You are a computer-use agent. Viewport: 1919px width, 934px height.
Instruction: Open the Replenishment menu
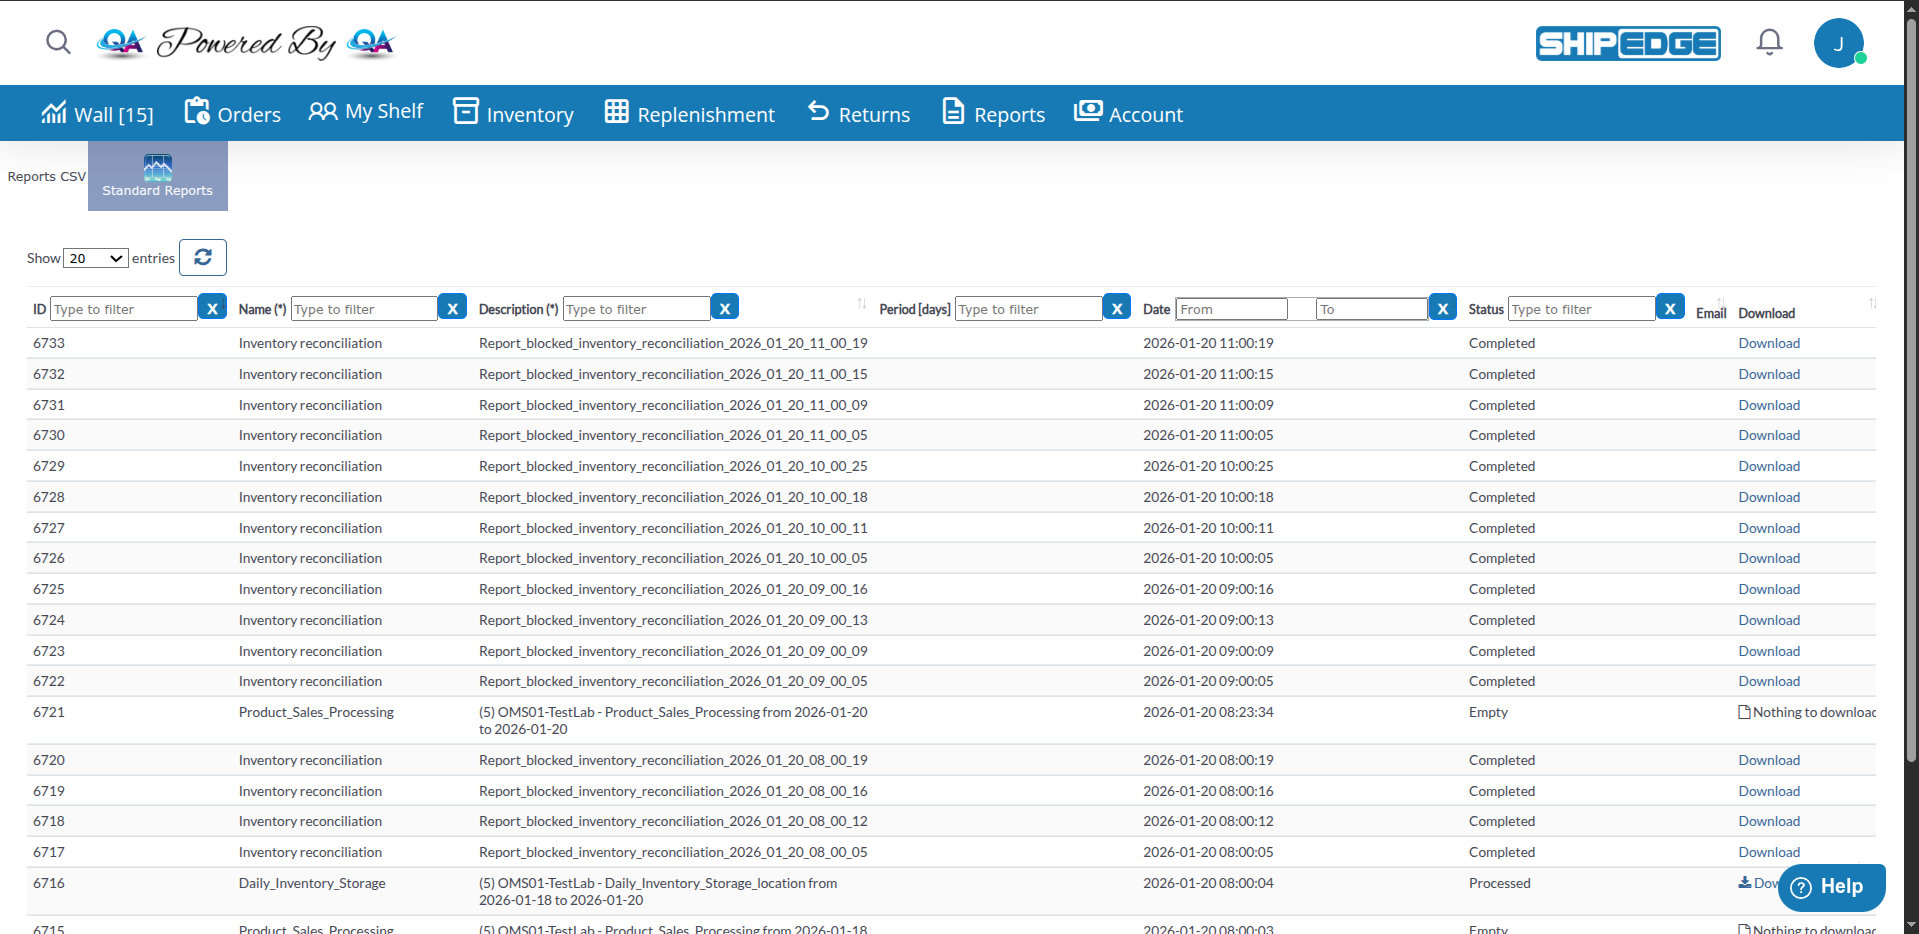point(690,114)
